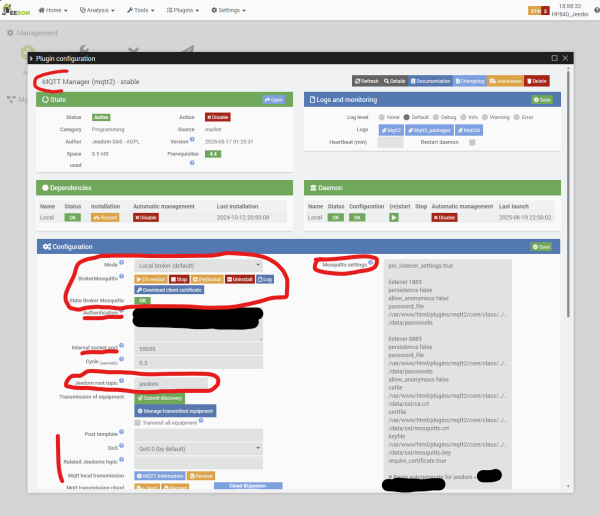Open the Mqtt2_packages log
The image size is (600, 516).
[x=429, y=130]
